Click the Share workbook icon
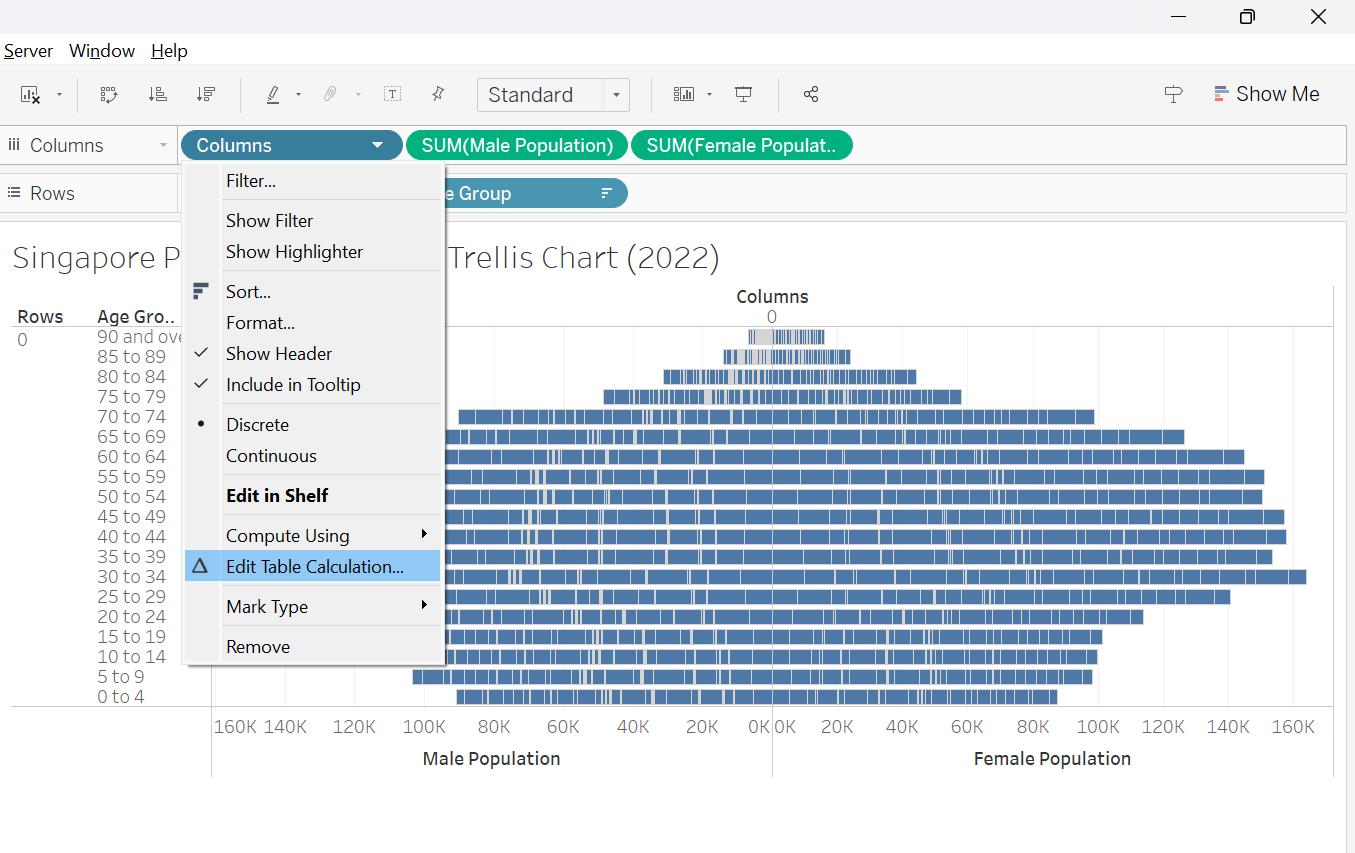The height and width of the screenshot is (853, 1355). click(x=811, y=94)
